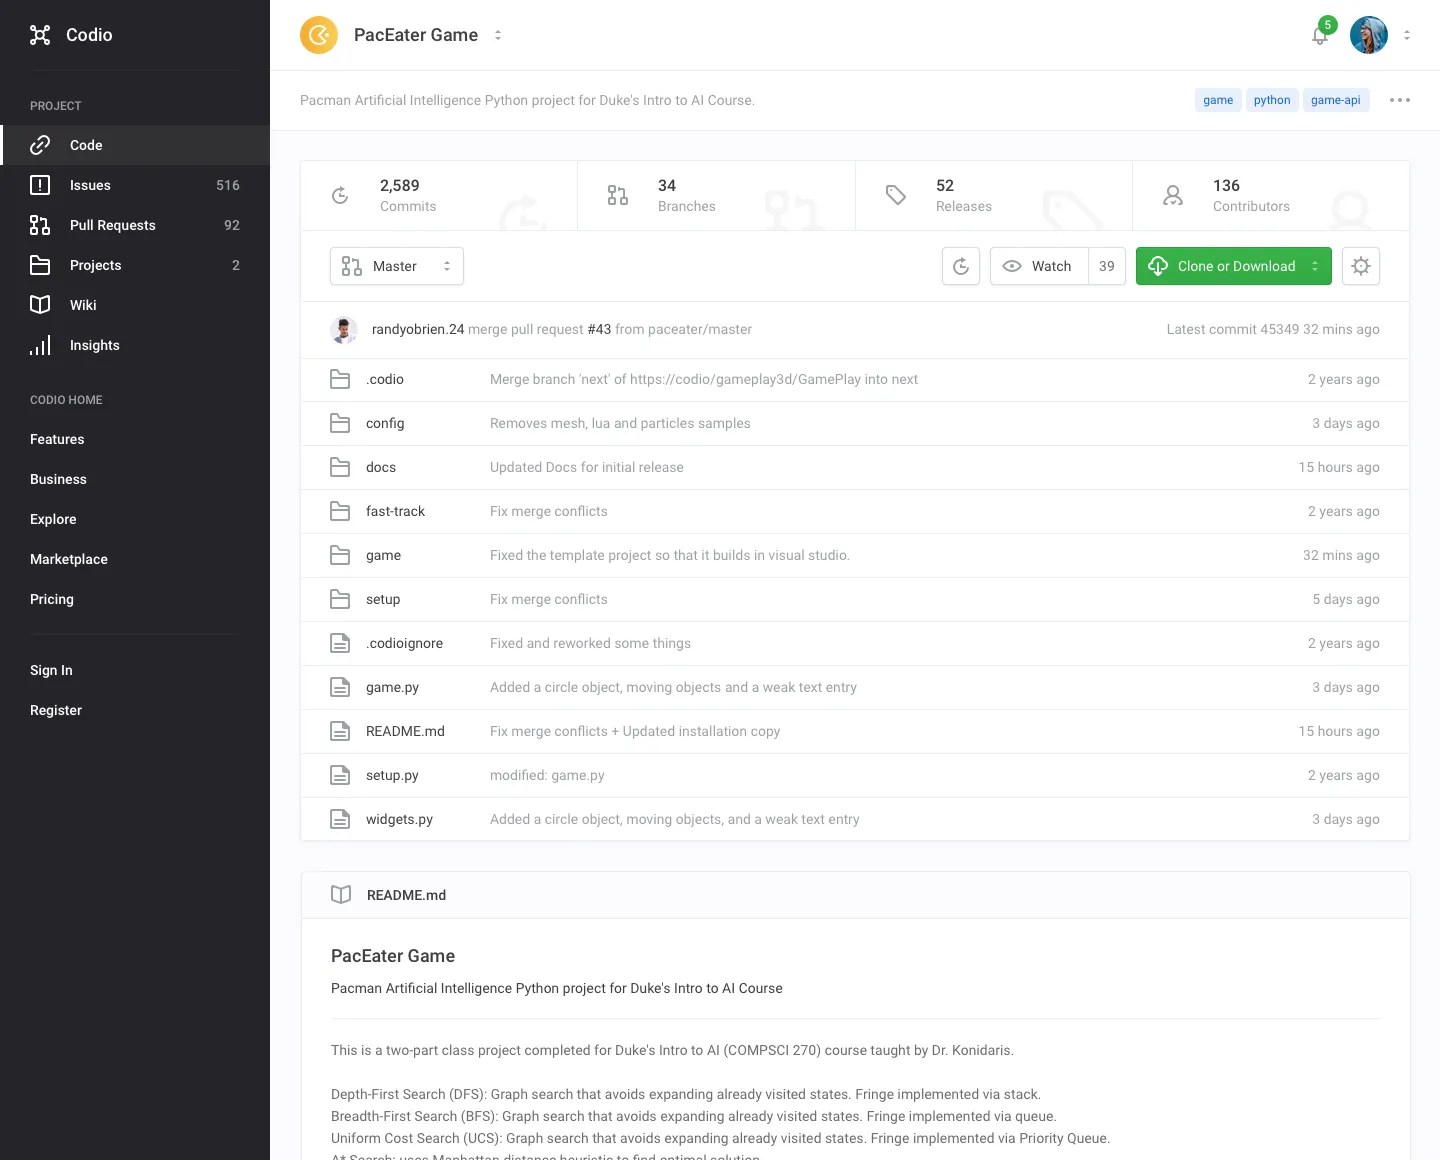View the 2,589 Commits stat
Image resolution: width=1440 pixels, height=1160 pixels.
439,196
